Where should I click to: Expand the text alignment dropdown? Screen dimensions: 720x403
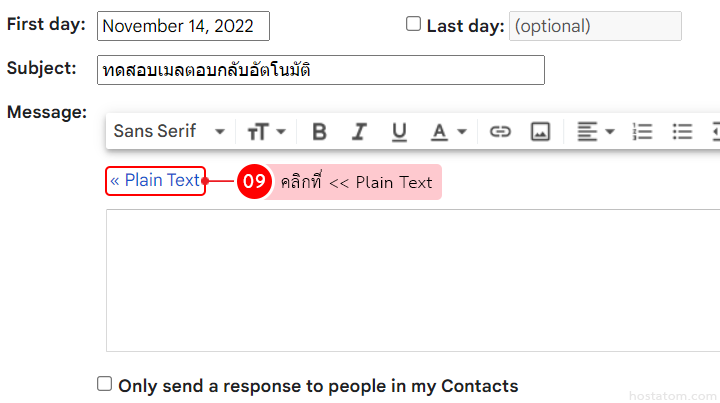tap(596, 131)
